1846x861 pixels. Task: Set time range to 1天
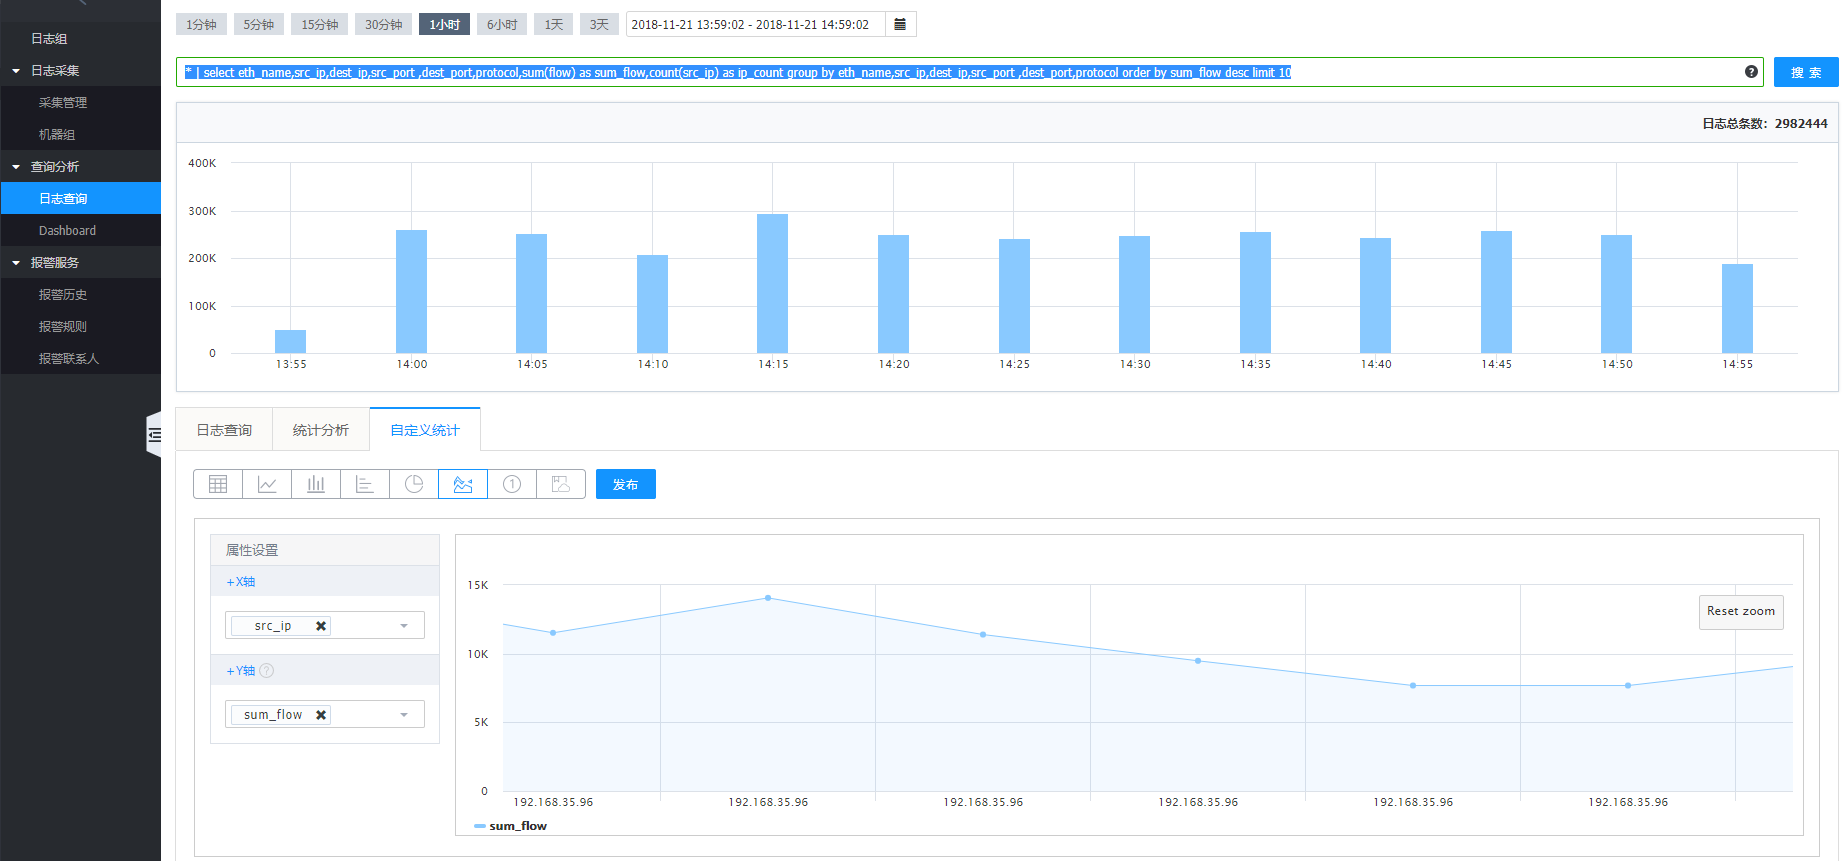pos(554,24)
